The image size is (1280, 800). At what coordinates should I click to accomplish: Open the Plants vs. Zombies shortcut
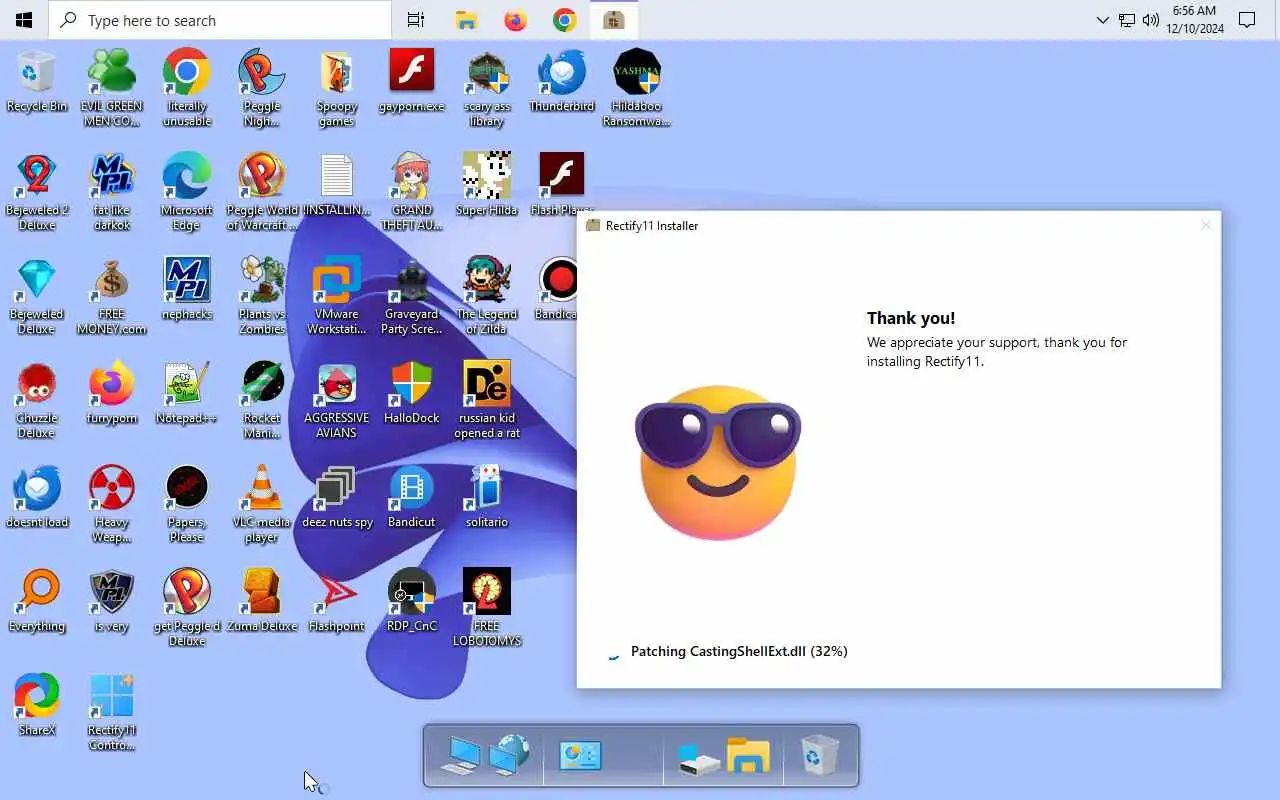(x=262, y=296)
